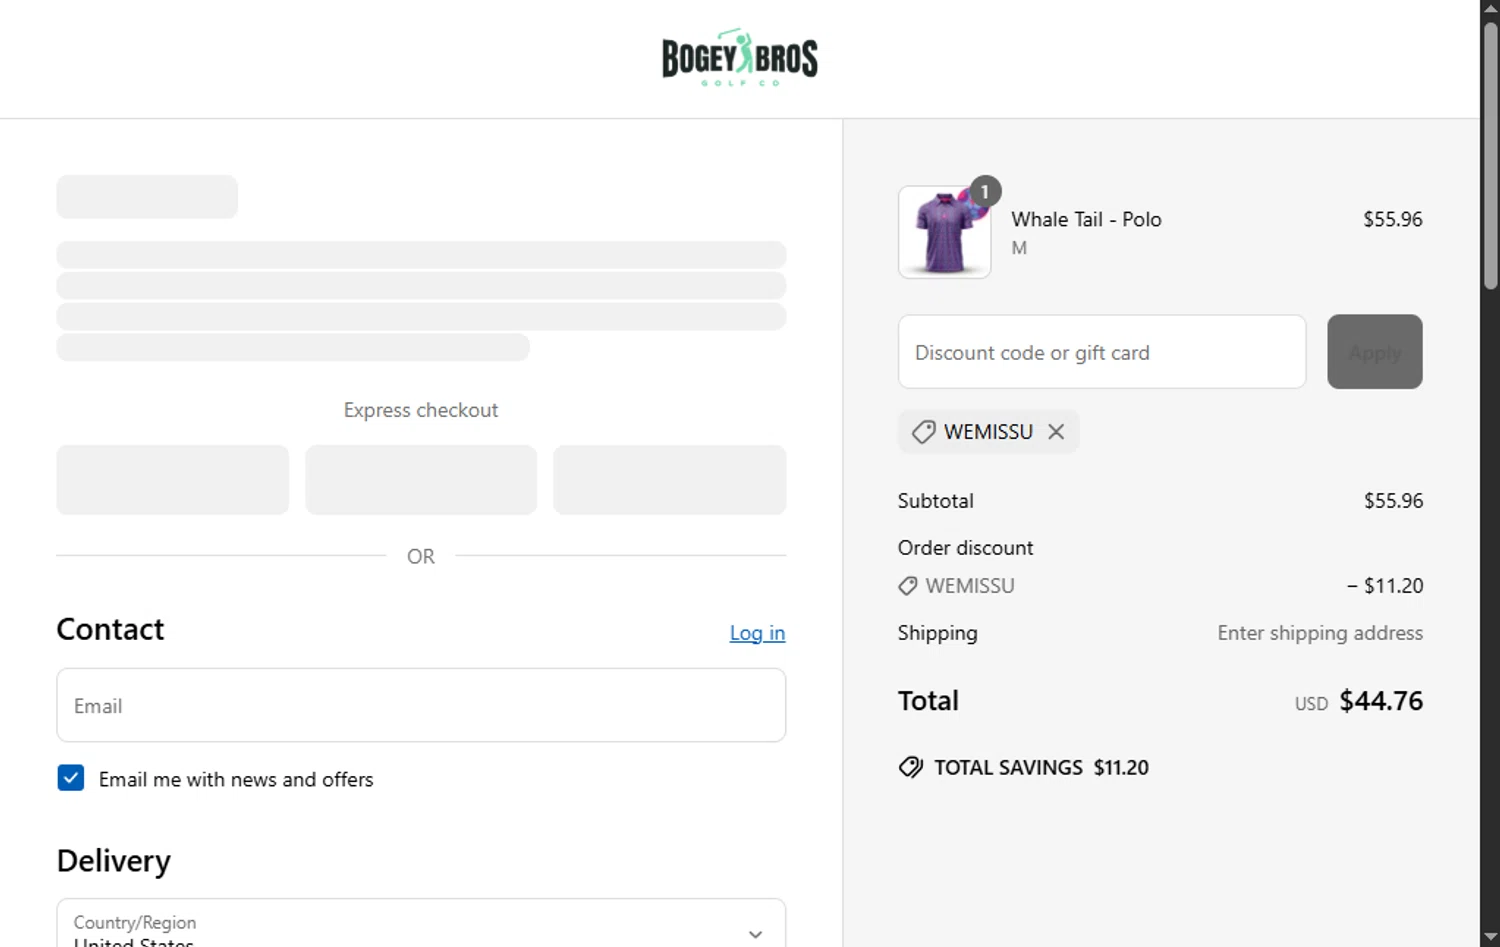
Task: Click the Bogey Bros logo
Action: pos(740,57)
